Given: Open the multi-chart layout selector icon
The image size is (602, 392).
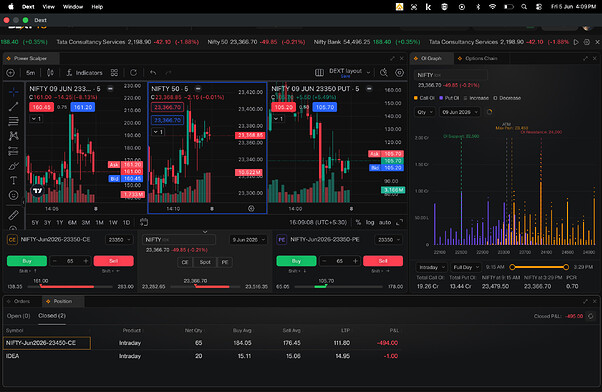Looking at the screenshot, I should click(x=319, y=73).
